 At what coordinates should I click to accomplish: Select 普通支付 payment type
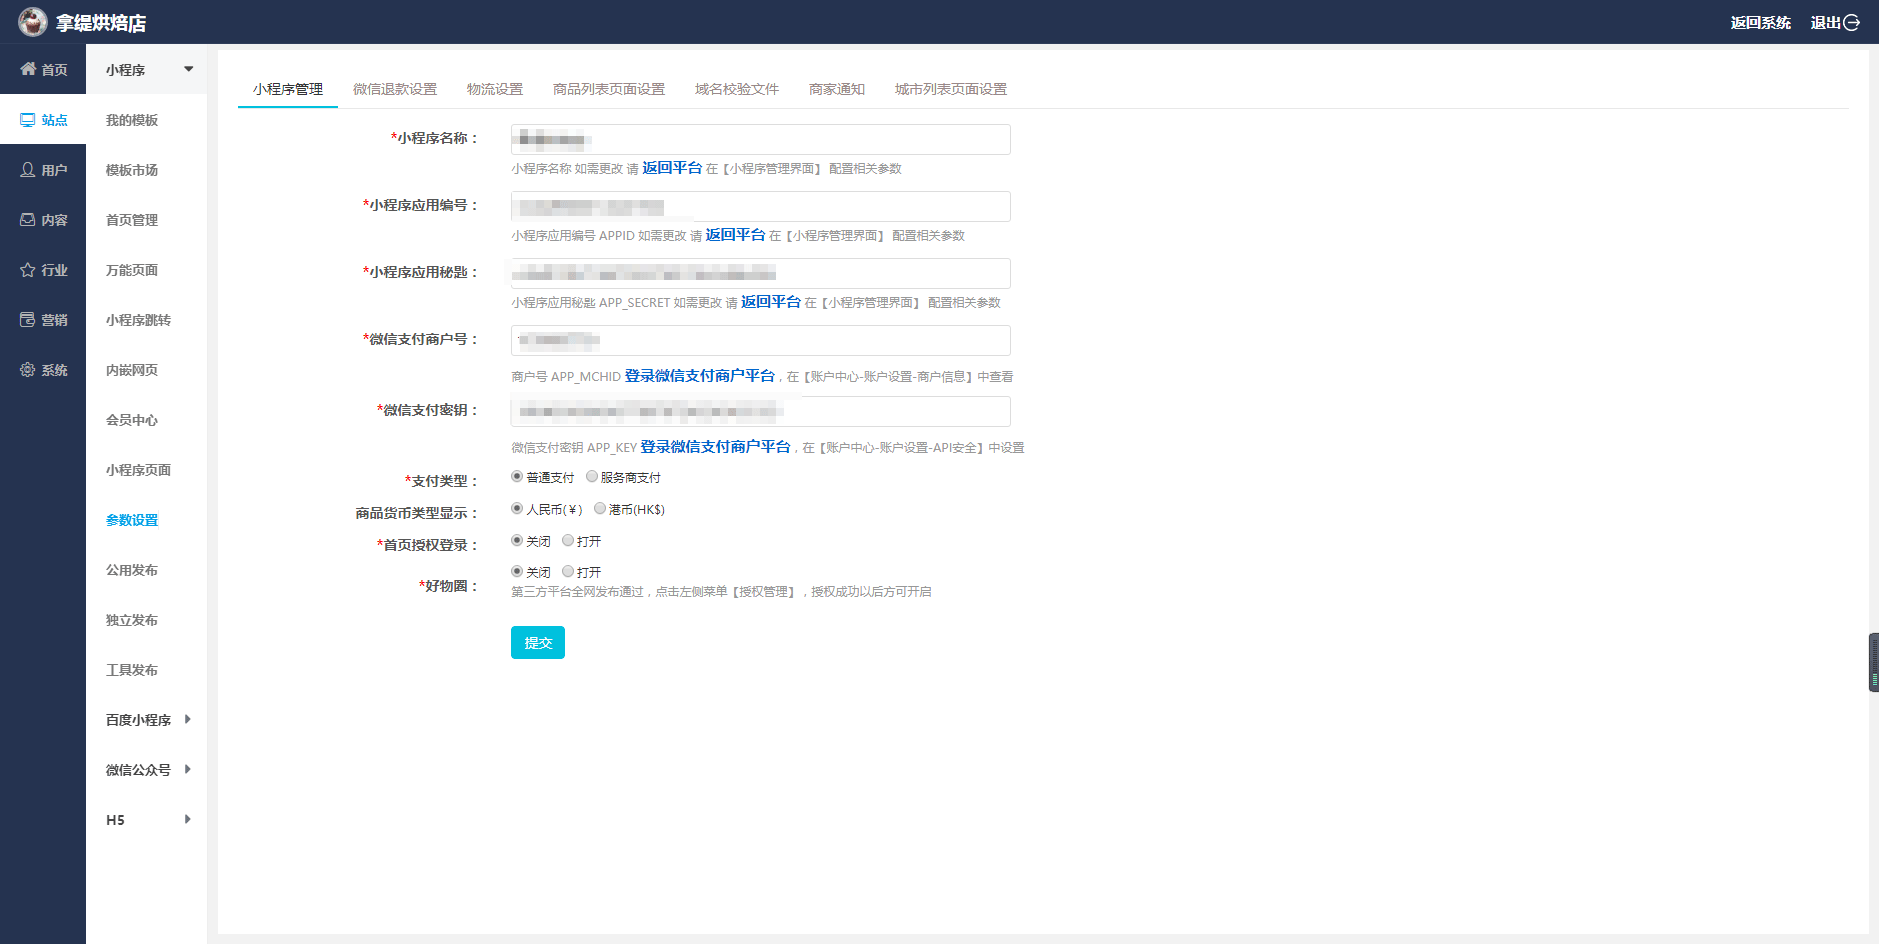coord(517,477)
